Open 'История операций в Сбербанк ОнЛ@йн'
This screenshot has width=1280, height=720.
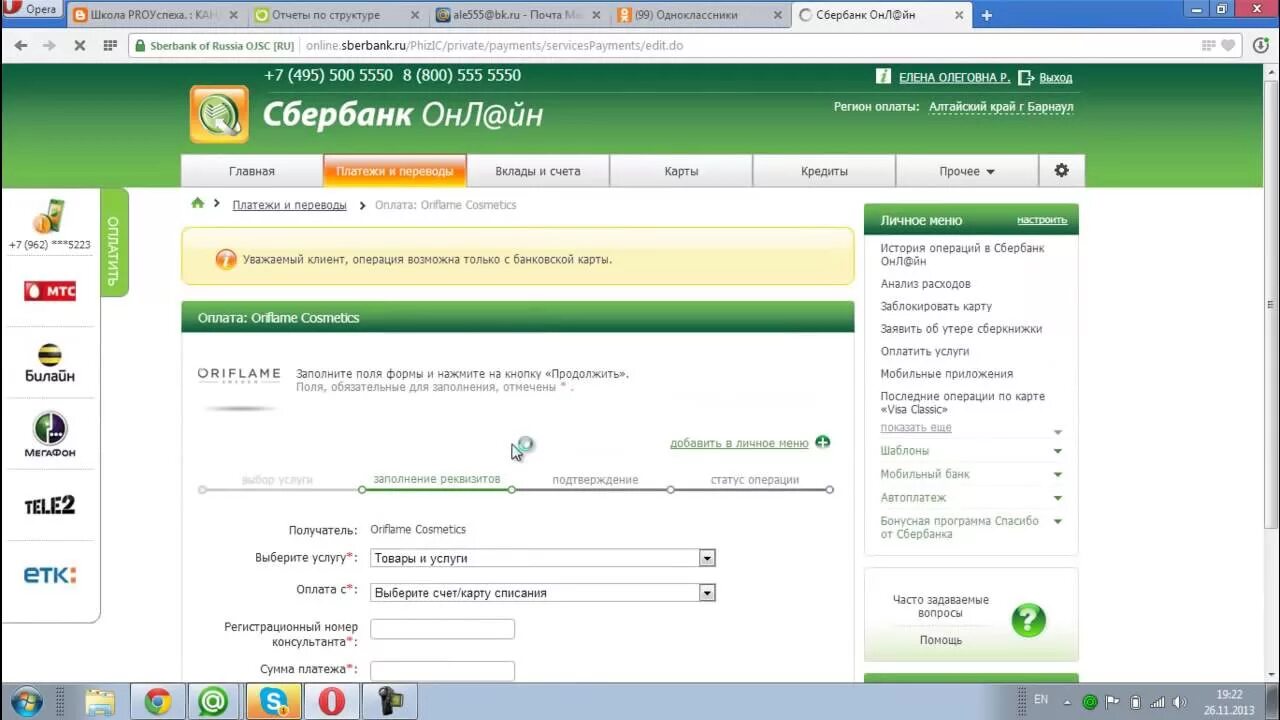pyautogui.click(x=962, y=255)
